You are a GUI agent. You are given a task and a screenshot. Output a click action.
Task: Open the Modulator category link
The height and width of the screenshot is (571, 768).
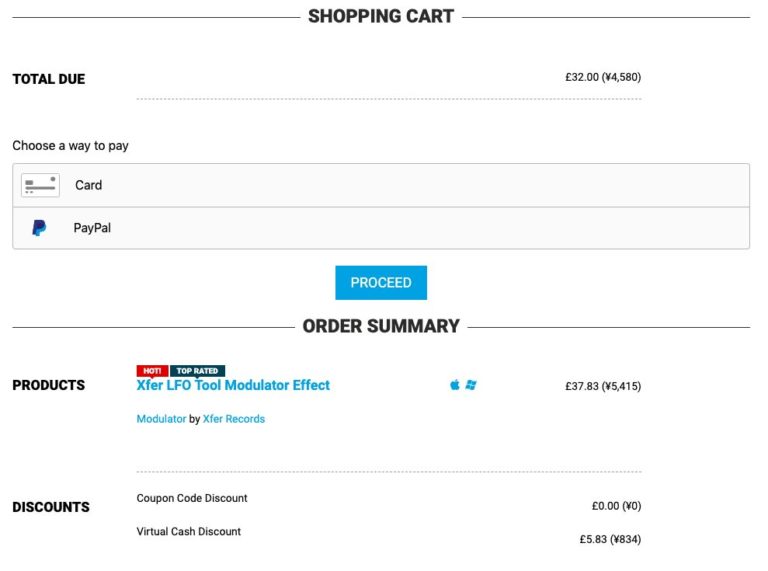coord(161,419)
